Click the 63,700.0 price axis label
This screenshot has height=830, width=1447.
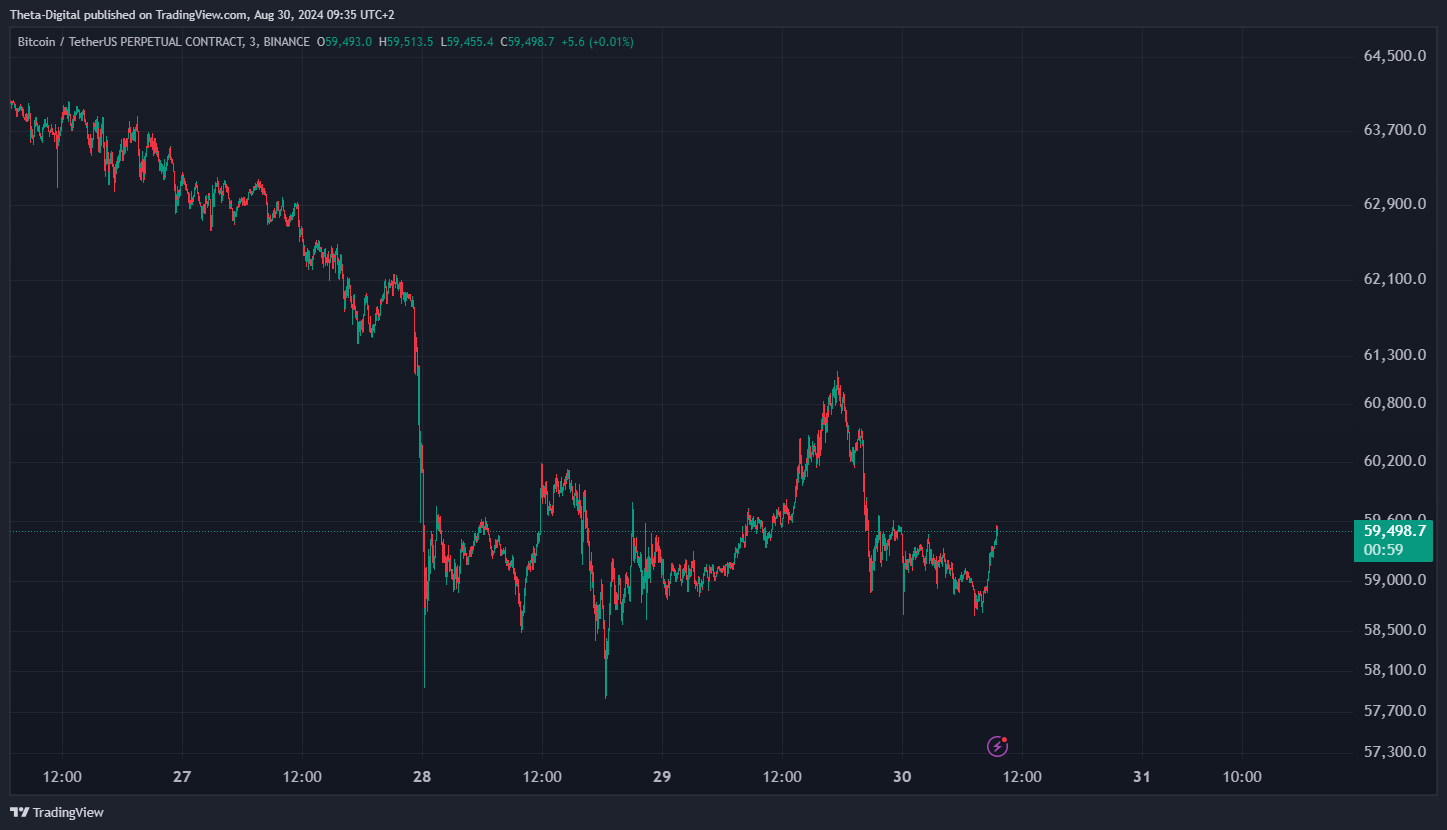pos(1394,130)
